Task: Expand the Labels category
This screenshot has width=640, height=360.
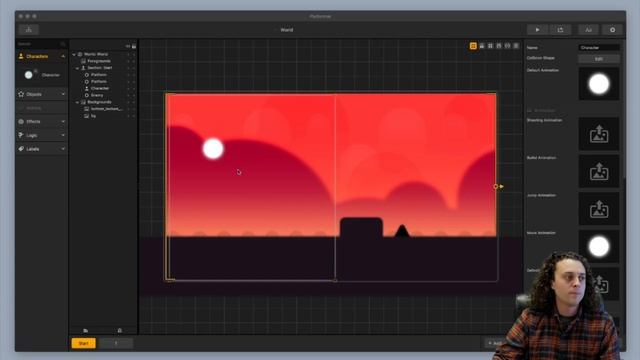Action: (63, 149)
